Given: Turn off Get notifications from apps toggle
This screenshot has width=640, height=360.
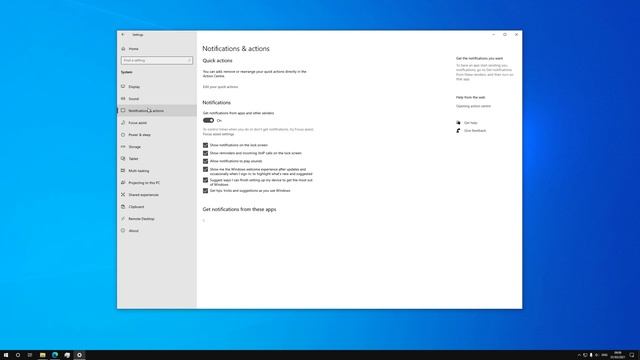Looking at the screenshot, I should pyautogui.click(x=208, y=120).
